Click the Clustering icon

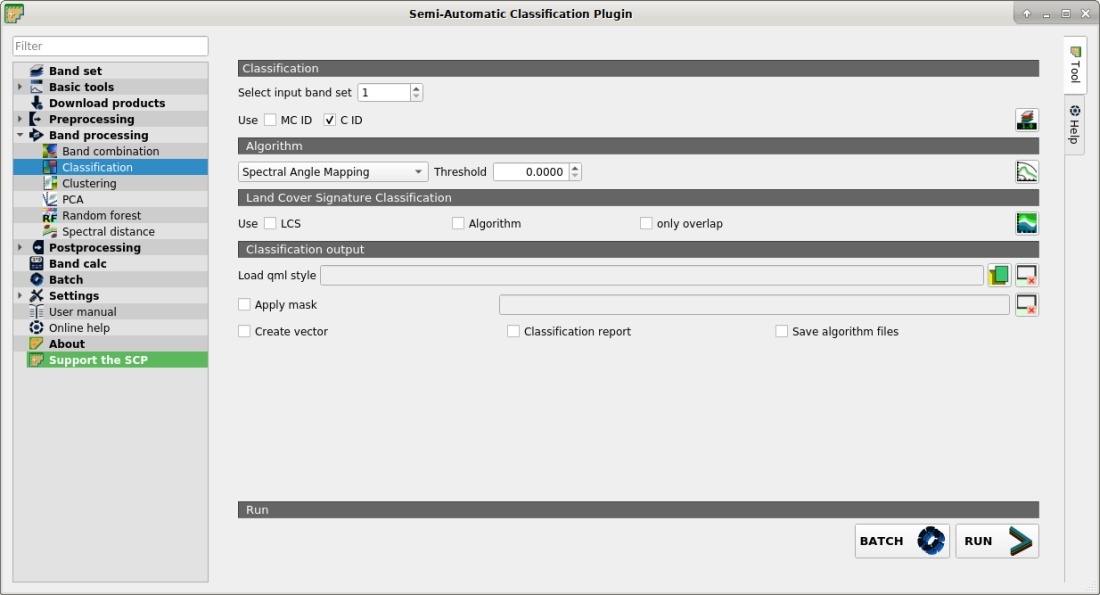pyautogui.click(x=50, y=183)
